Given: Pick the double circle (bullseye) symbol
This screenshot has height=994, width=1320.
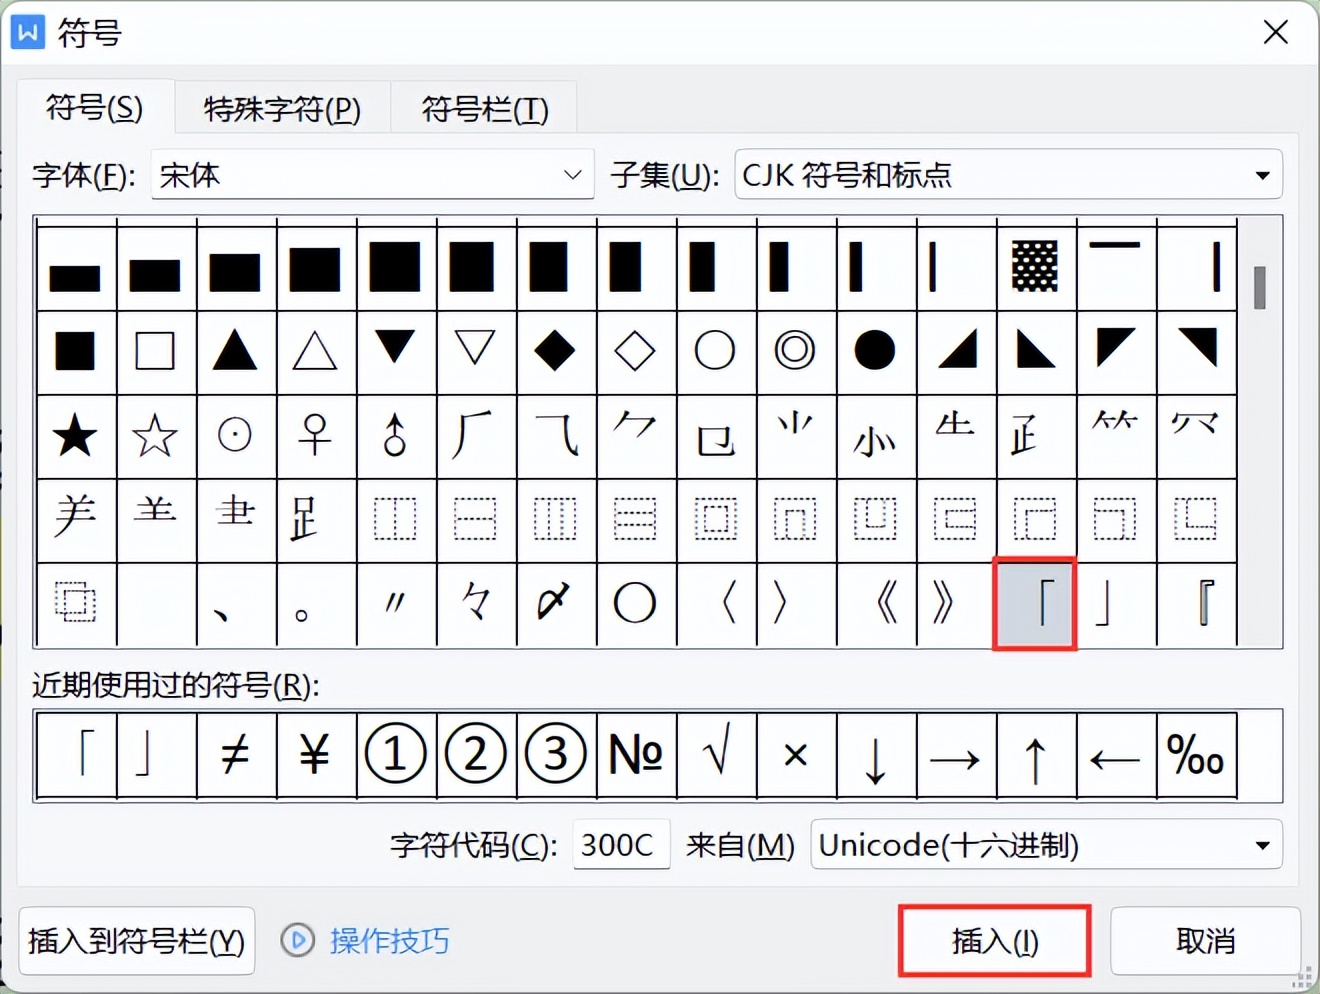Looking at the screenshot, I should 795,351.
